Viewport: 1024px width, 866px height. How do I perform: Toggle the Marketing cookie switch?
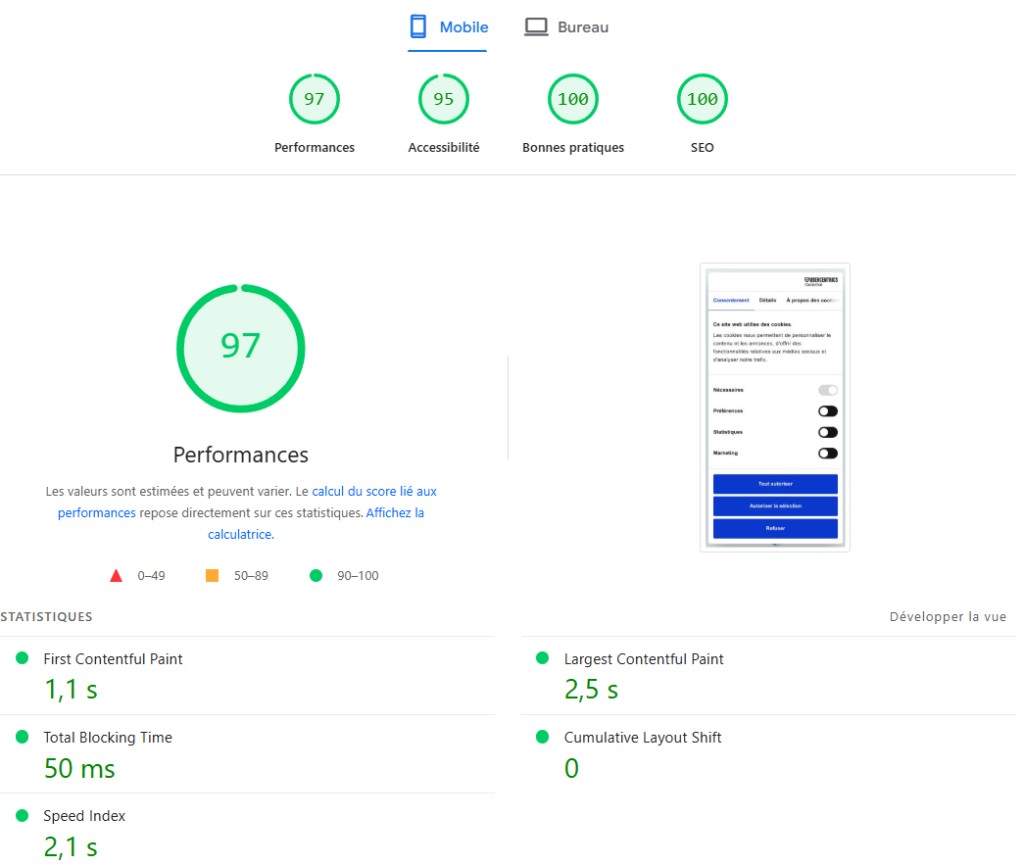click(827, 453)
